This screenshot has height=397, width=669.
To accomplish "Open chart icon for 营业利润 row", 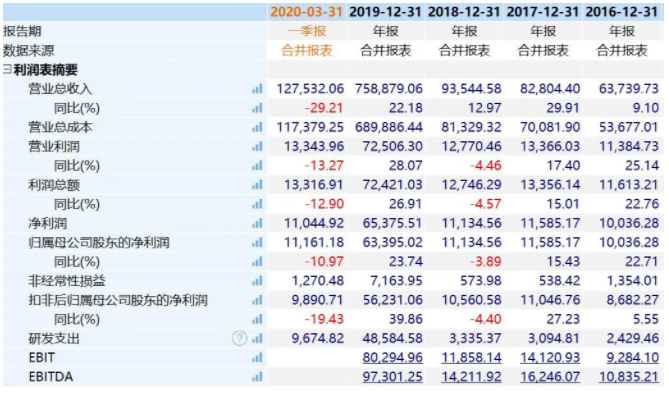I will pos(257,146).
